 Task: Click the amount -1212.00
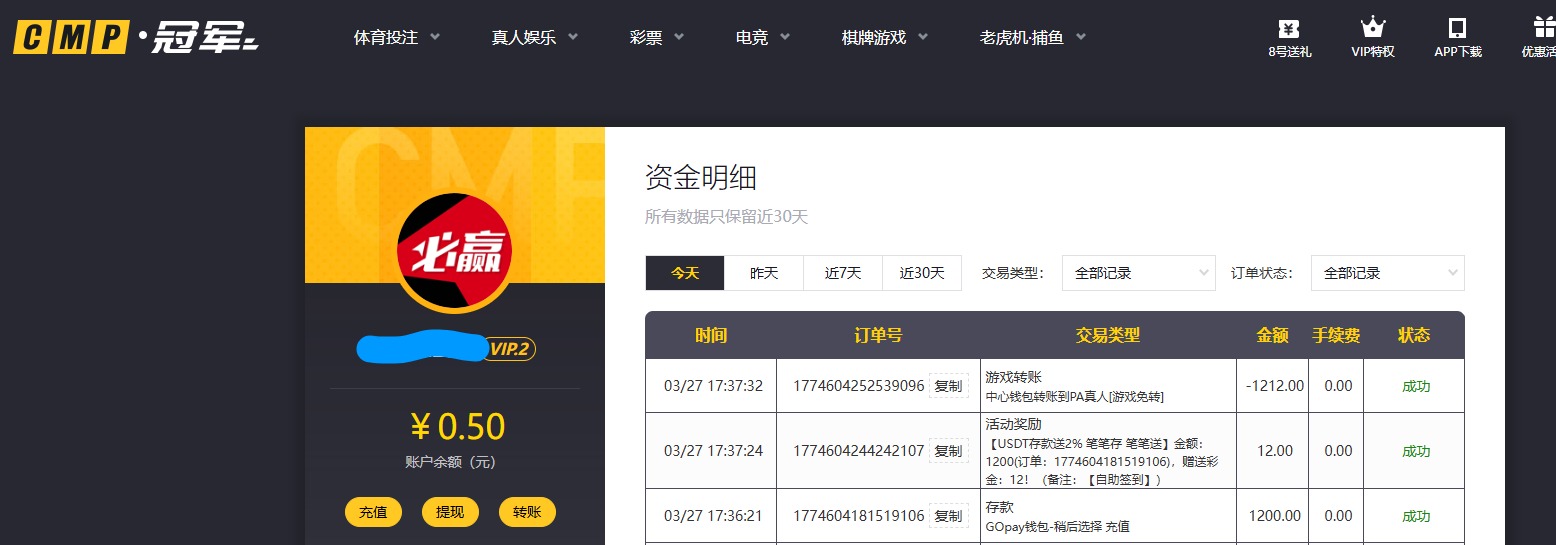pos(1275,386)
